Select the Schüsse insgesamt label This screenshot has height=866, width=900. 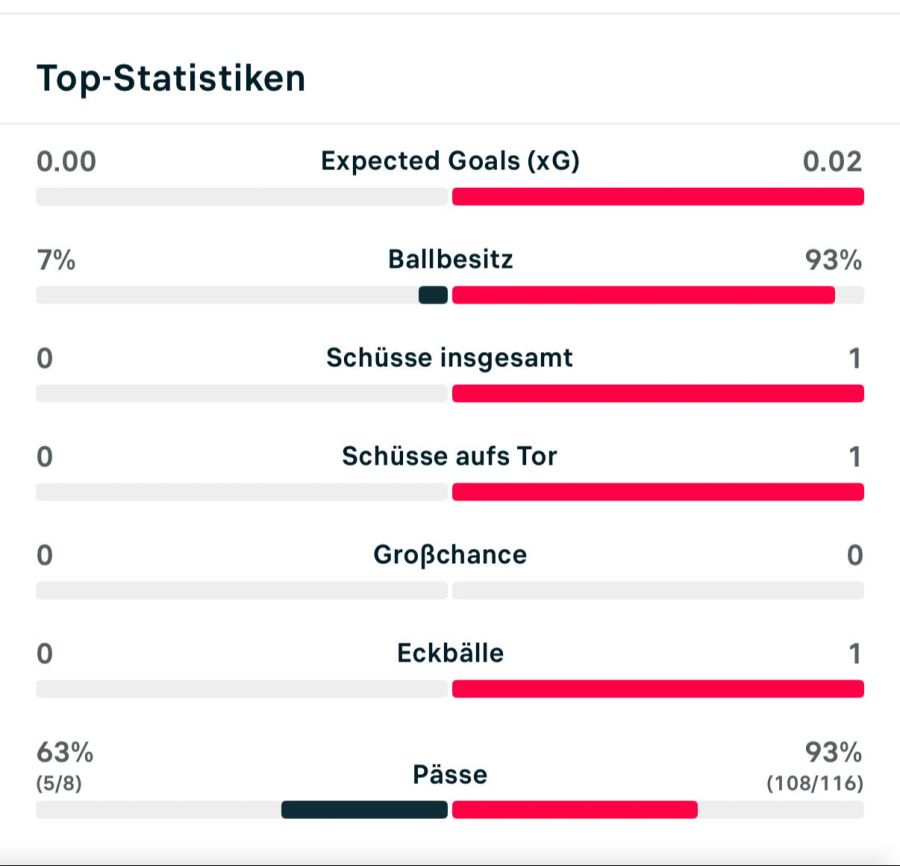coord(450,358)
